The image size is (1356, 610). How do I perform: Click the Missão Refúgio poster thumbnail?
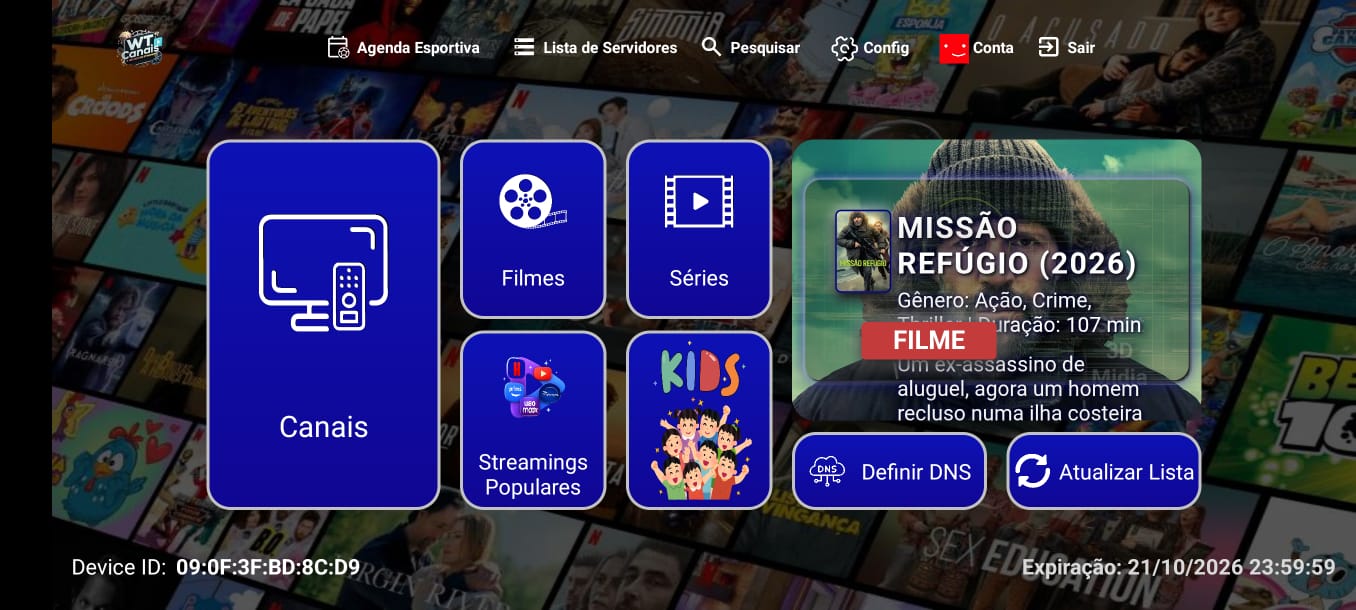click(x=862, y=251)
